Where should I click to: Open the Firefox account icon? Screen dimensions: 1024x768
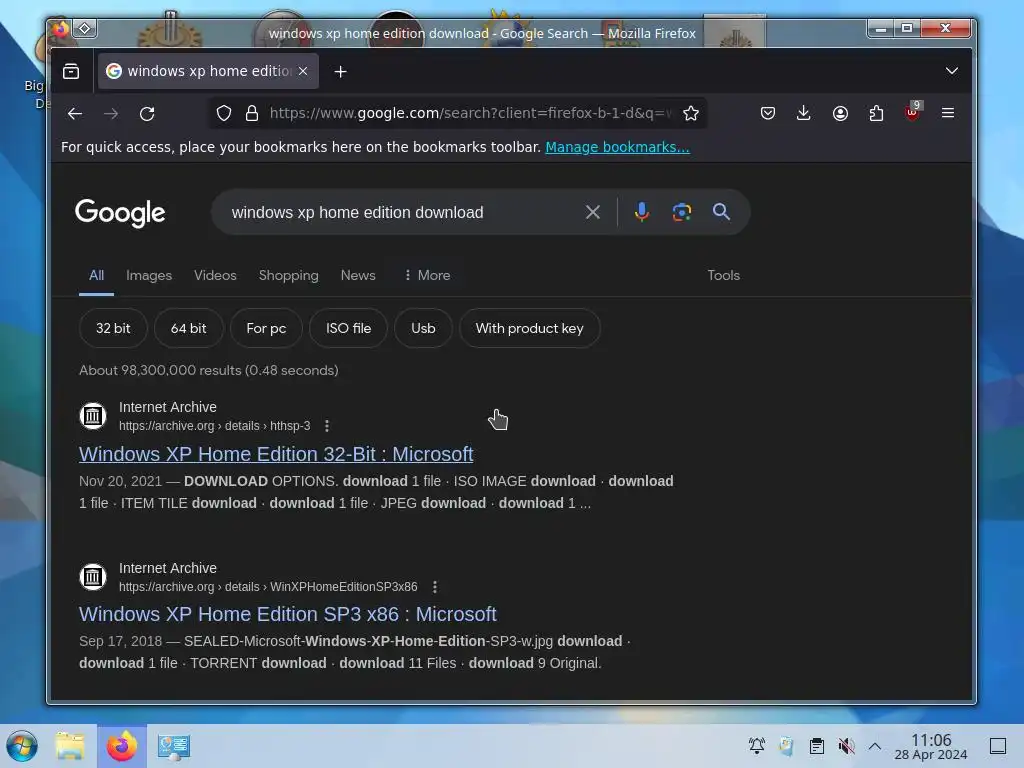click(x=840, y=114)
